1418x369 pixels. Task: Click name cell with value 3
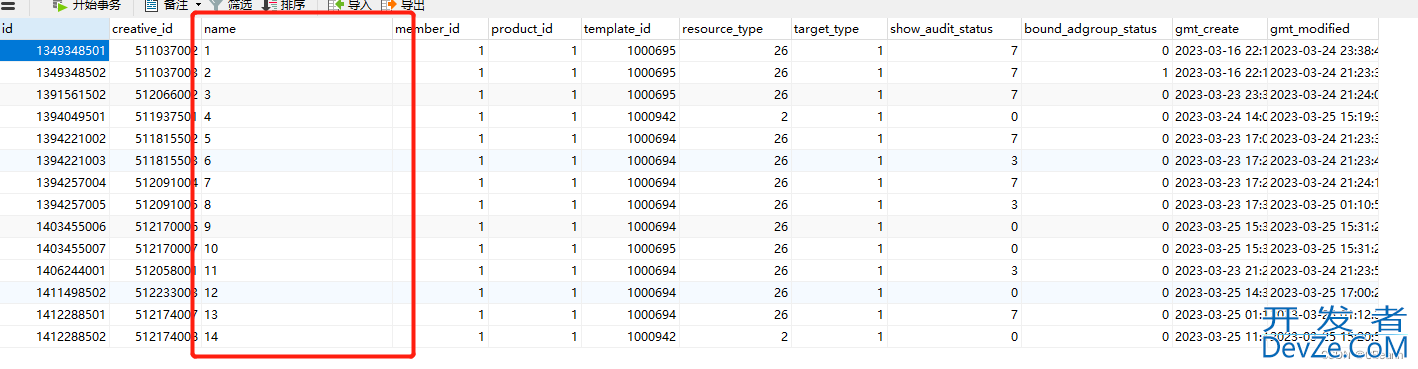click(296, 95)
